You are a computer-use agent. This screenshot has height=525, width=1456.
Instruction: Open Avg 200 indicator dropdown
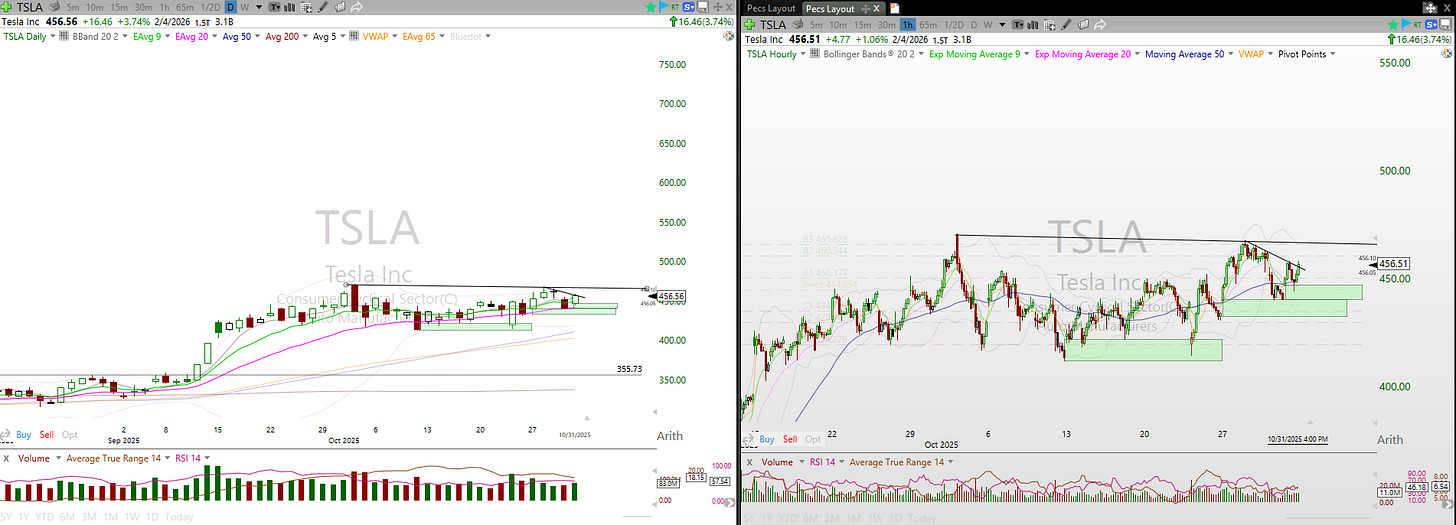point(304,37)
